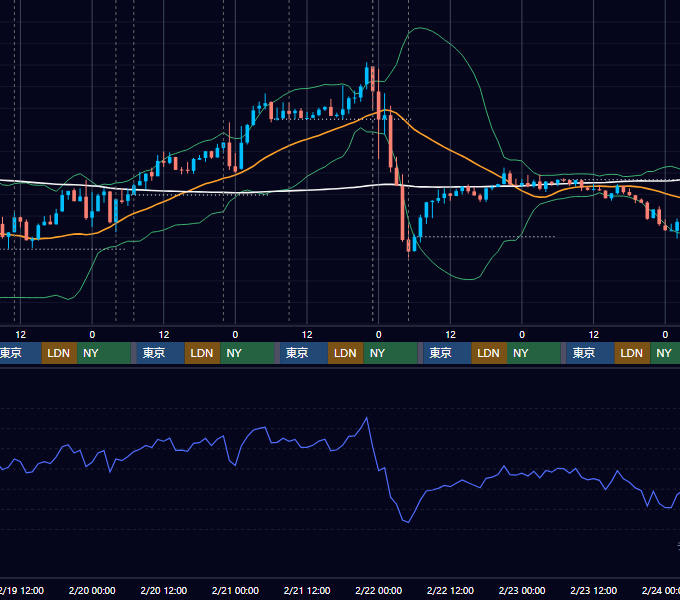Screen dimensions: 680x600
Task: Click the '2/20 12:00' date axis label
Action: [163, 590]
